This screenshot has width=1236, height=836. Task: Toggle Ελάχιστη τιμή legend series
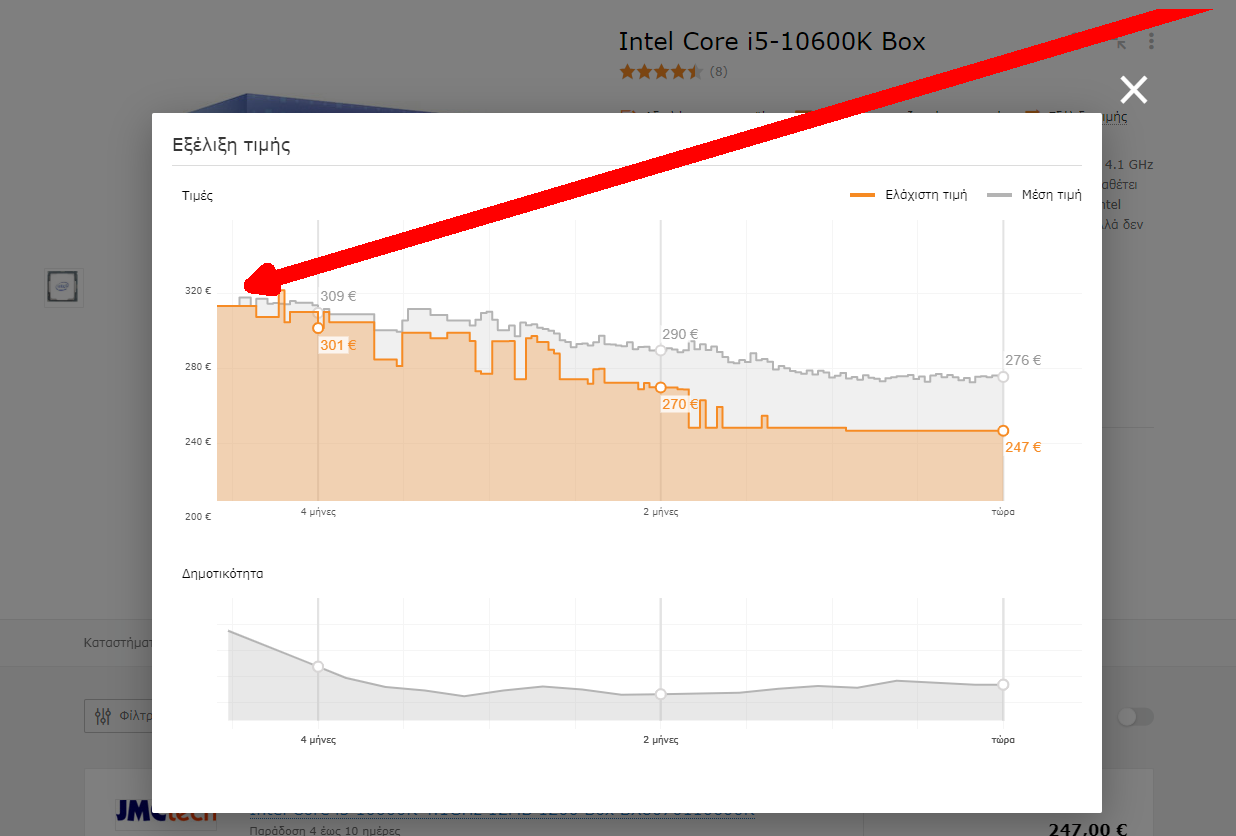908,195
